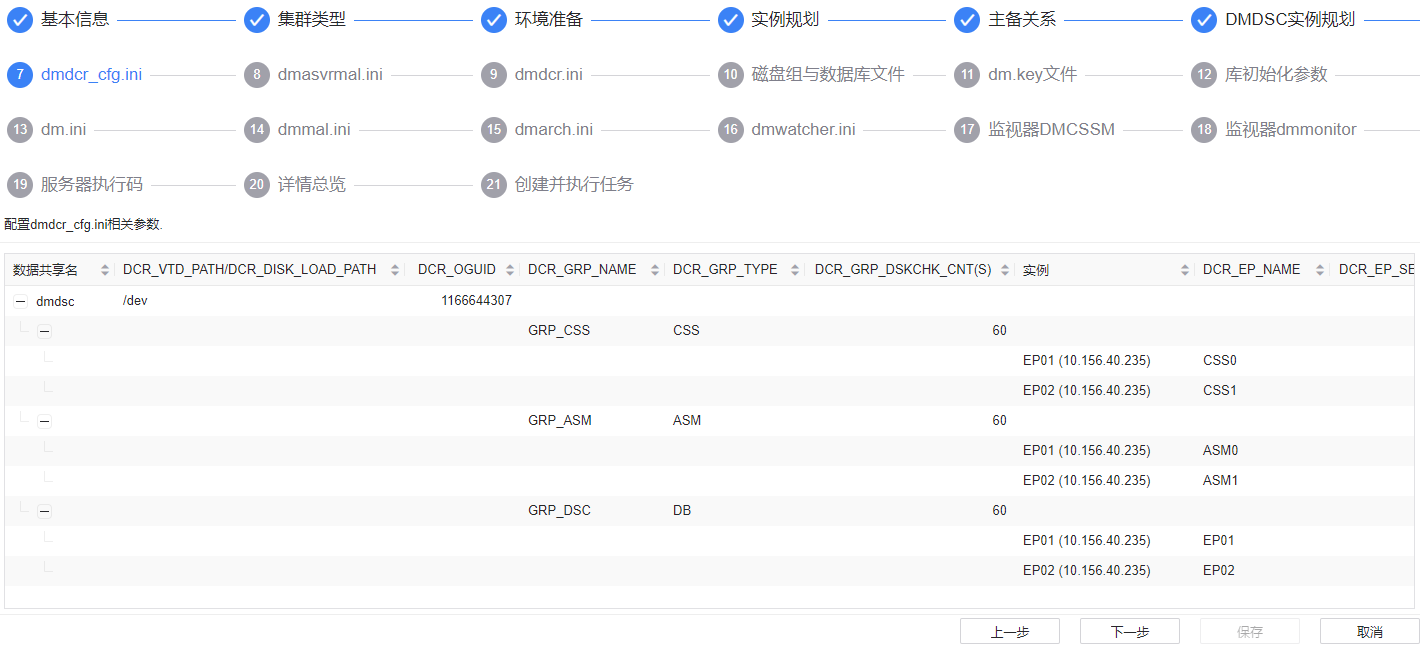Go to dm.ini step label
This screenshot has width=1421, height=647.
pyautogui.click(x=64, y=130)
